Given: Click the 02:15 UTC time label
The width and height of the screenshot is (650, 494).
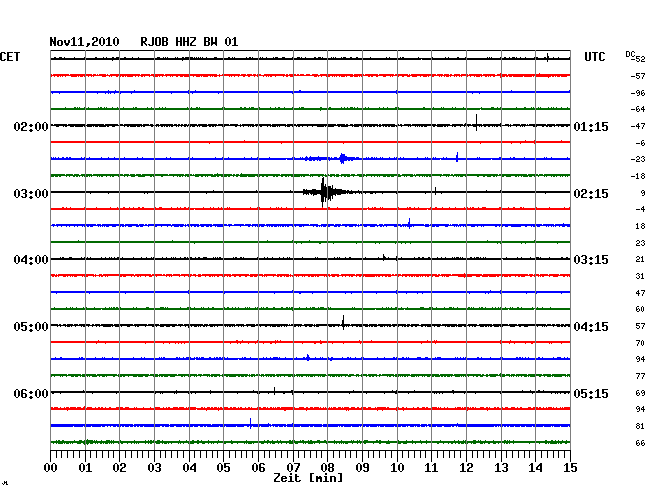Looking at the screenshot, I should (x=591, y=194).
